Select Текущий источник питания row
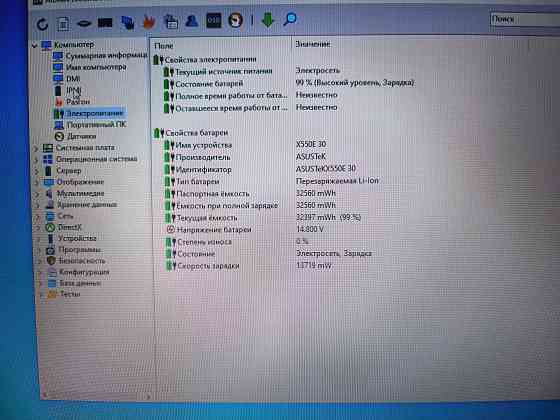This screenshot has height=420, width=560. point(218,72)
